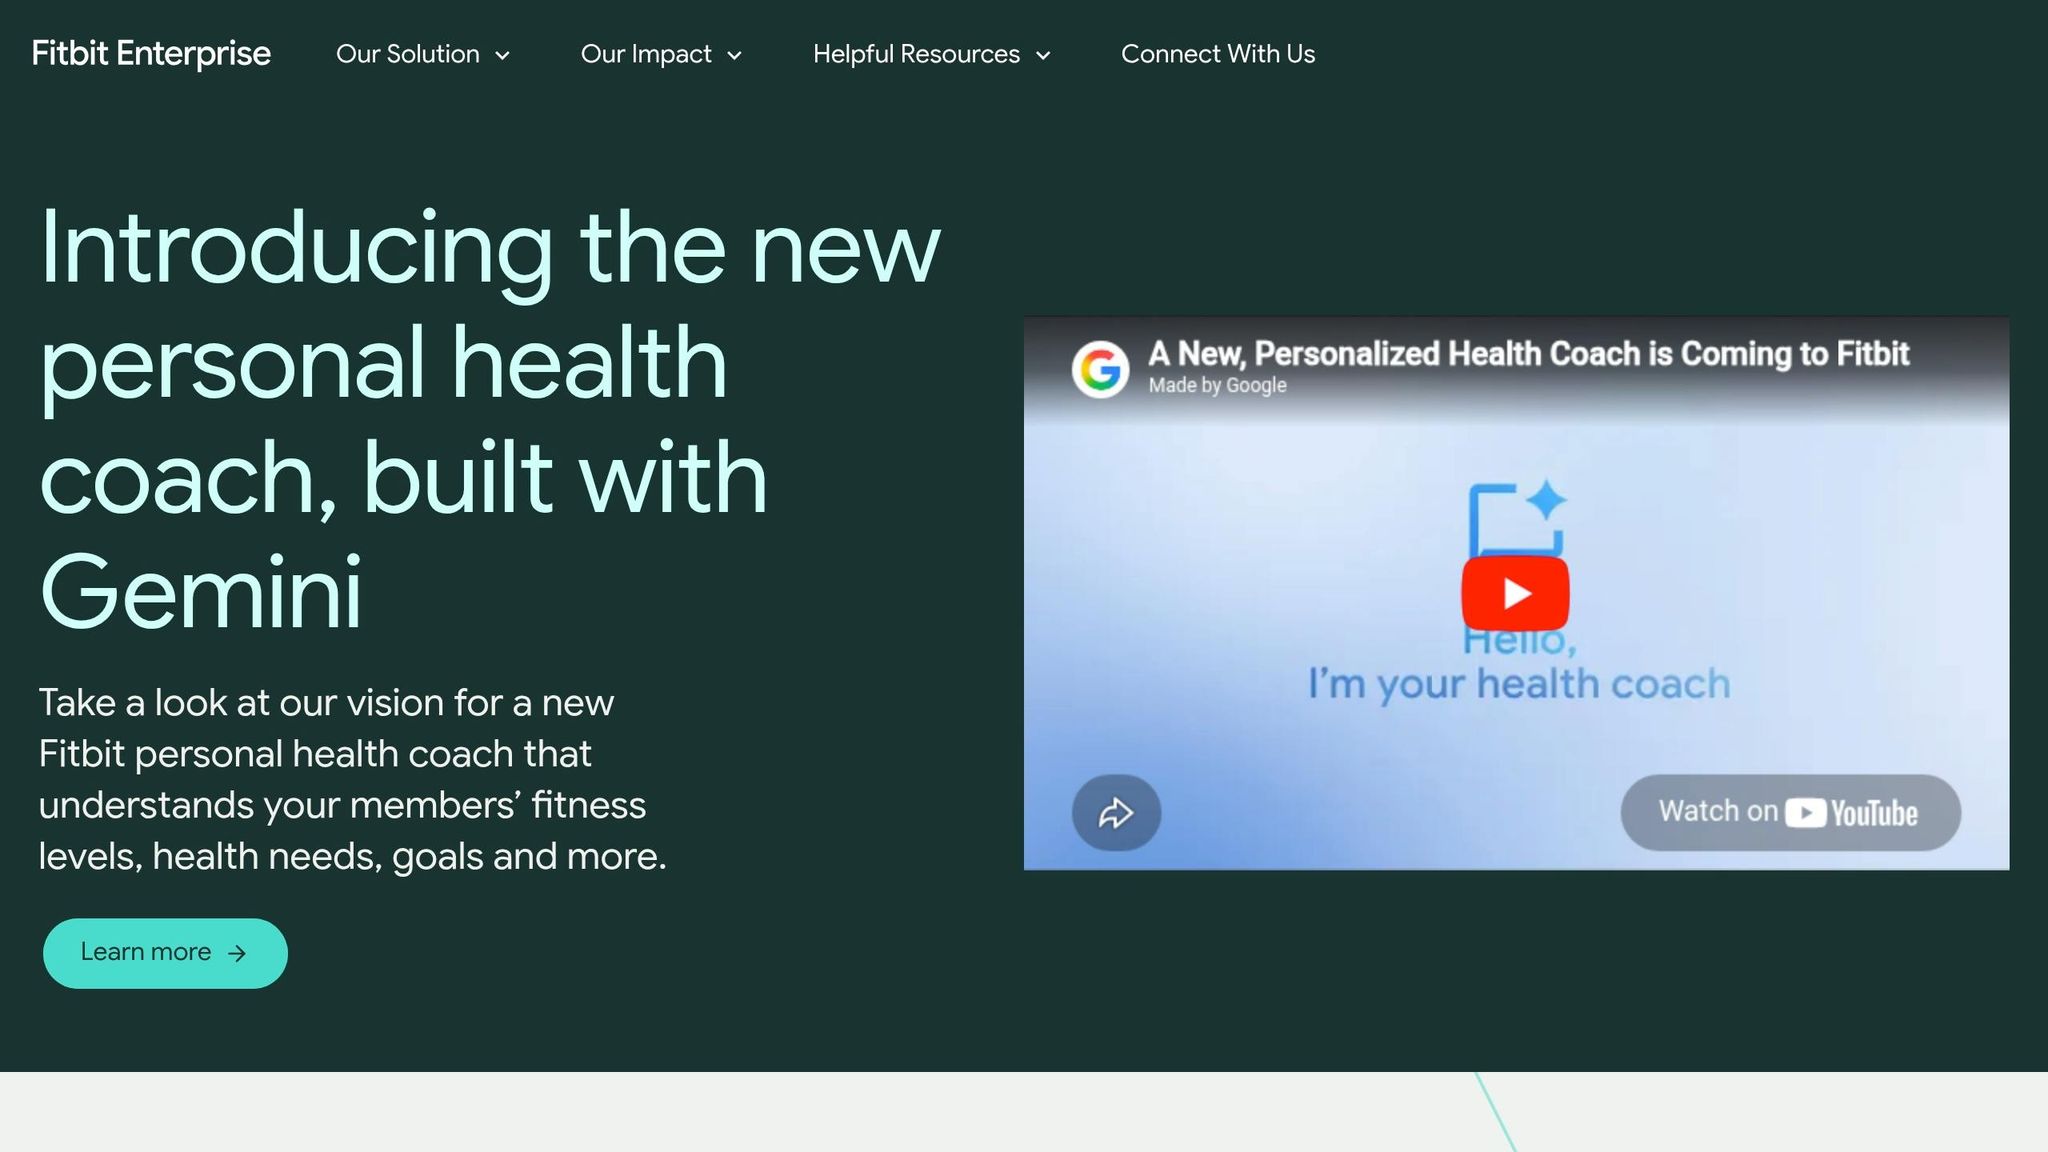The width and height of the screenshot is (2048, 1152).
Task: Click the share arrow on the video
Action: [1114, 813]
